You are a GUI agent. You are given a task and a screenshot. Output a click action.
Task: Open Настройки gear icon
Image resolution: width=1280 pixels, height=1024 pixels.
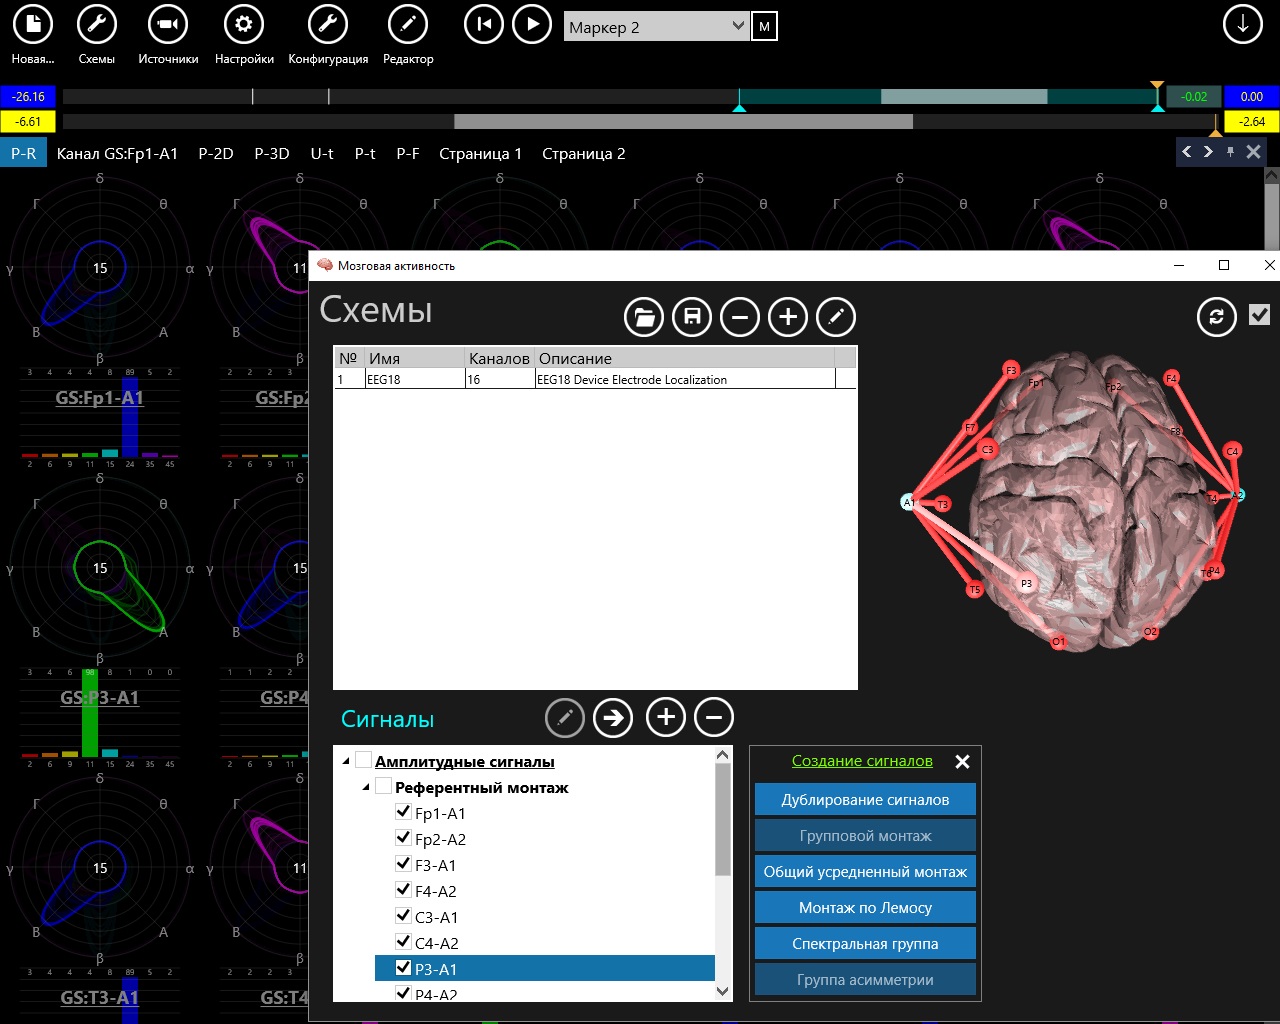(x=244, y=24)
